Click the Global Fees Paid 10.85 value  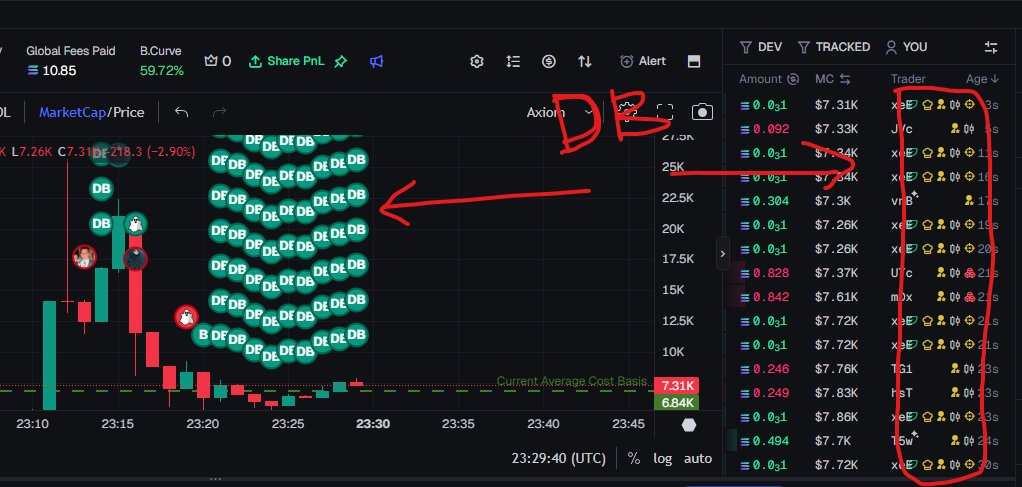(51, 70)
